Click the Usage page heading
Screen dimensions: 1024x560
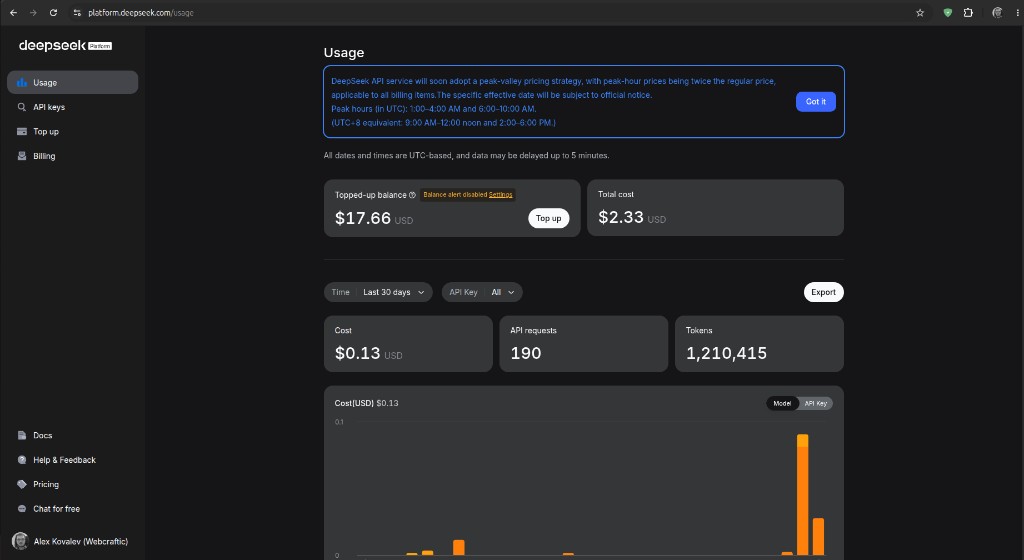tap(344, 53)
